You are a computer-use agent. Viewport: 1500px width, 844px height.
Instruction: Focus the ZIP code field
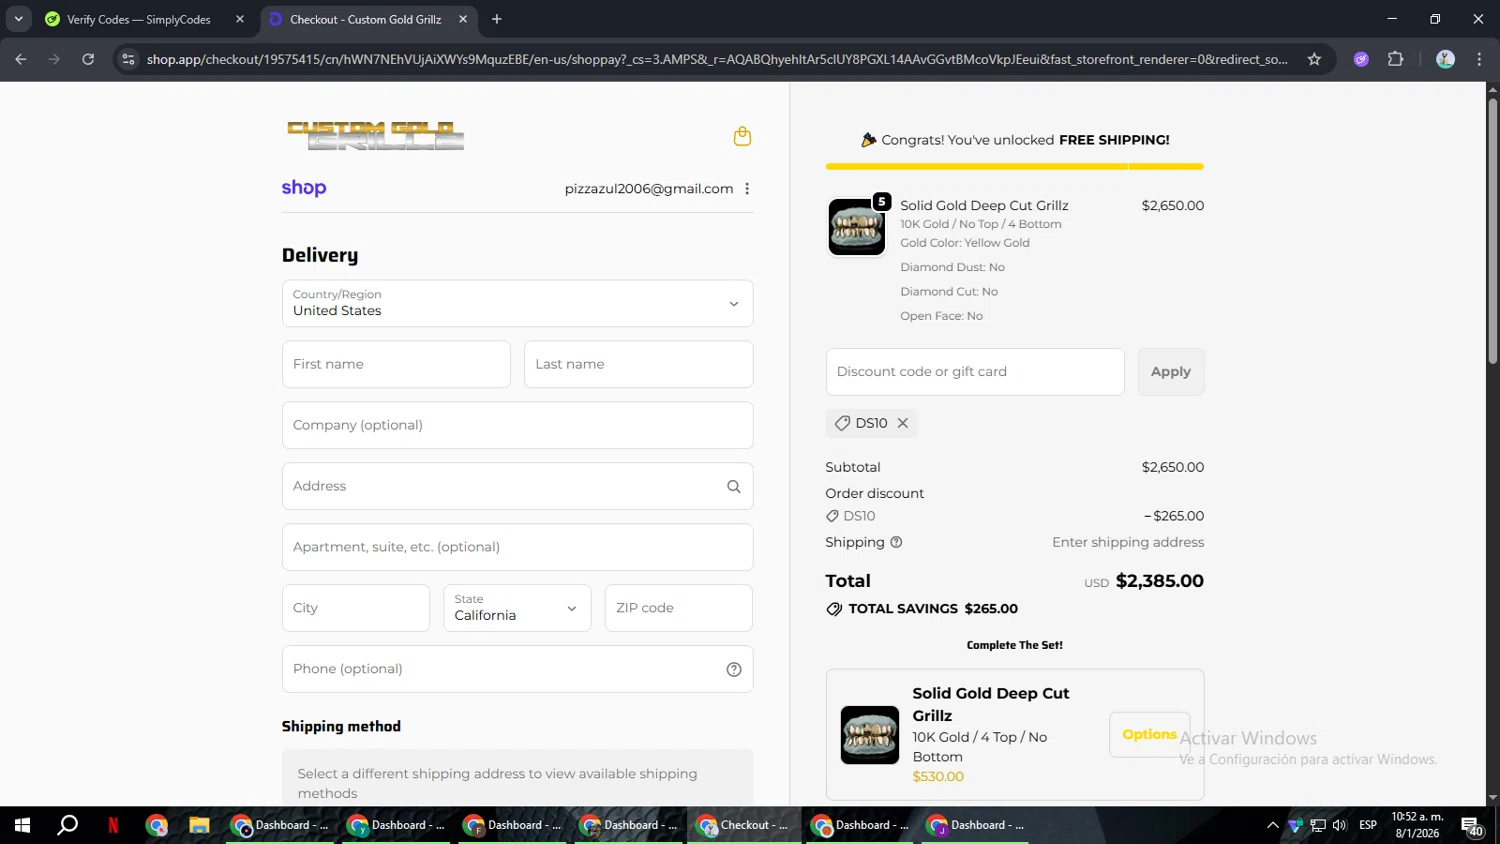click(x=678, y=609)
